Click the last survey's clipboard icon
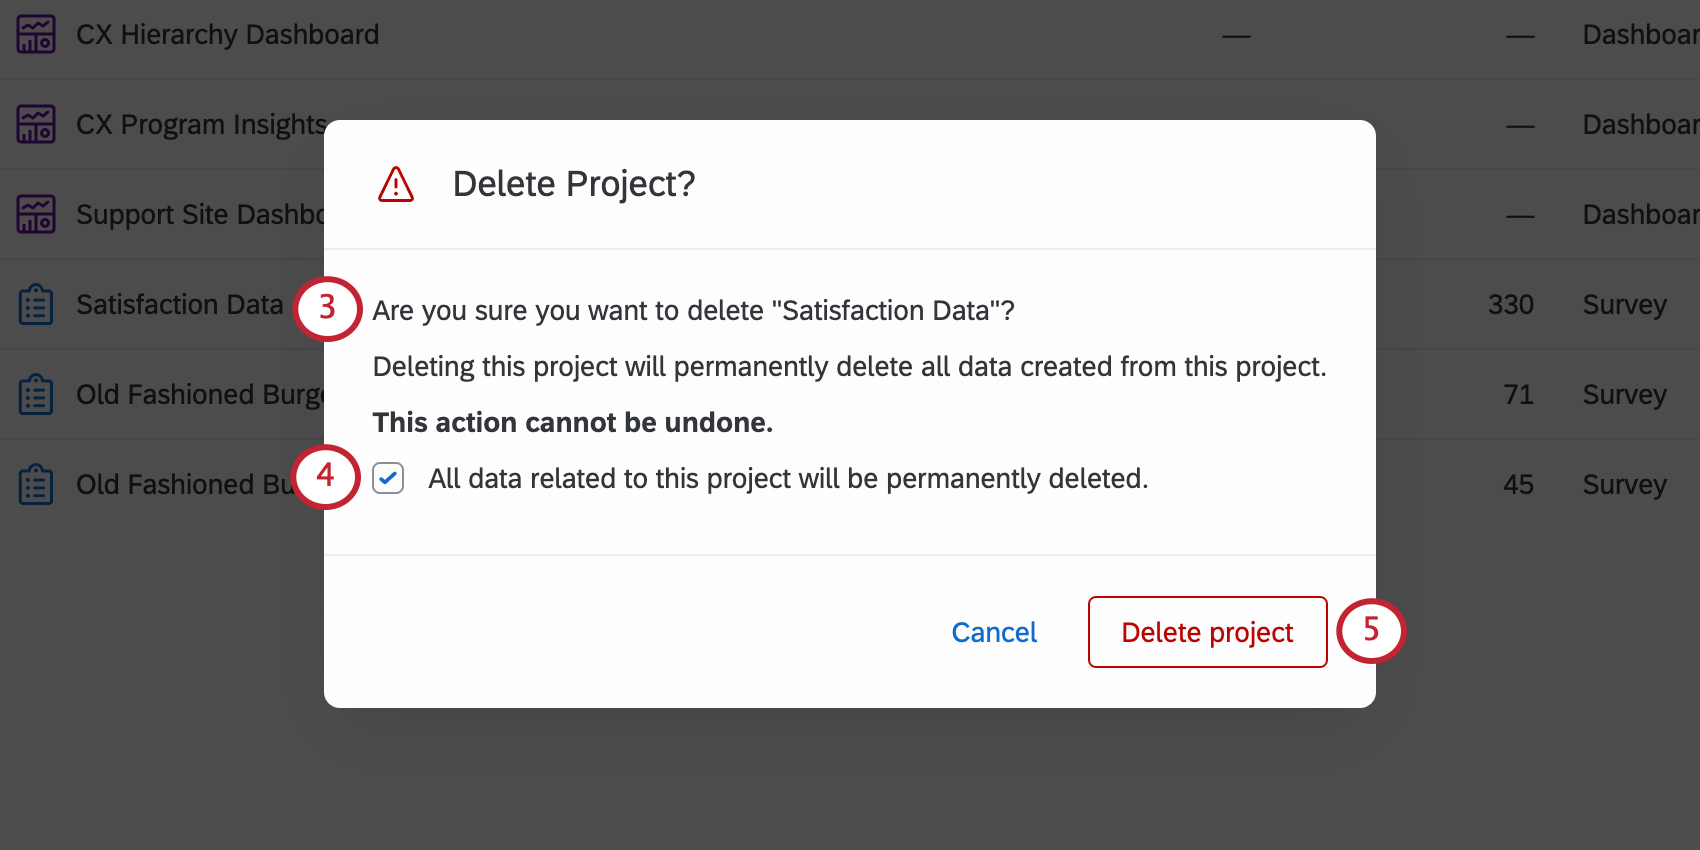This screenshot has height=850, width=1700. pos(35,484)
